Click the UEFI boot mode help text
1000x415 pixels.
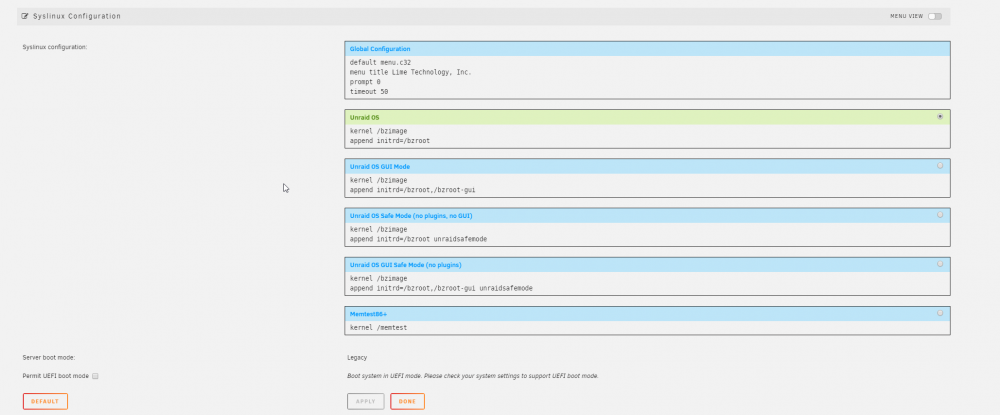coord(473,376)
